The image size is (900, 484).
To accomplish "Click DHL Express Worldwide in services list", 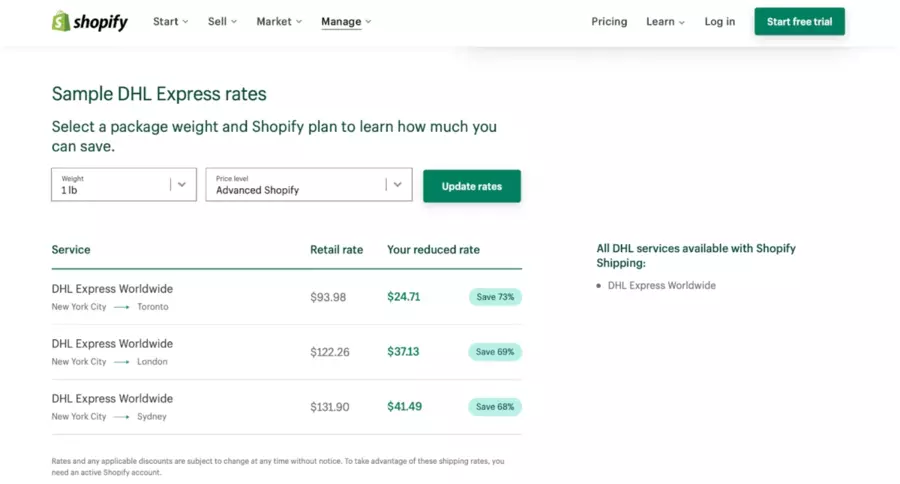I will pyautogui.click(x=661, y=285).
